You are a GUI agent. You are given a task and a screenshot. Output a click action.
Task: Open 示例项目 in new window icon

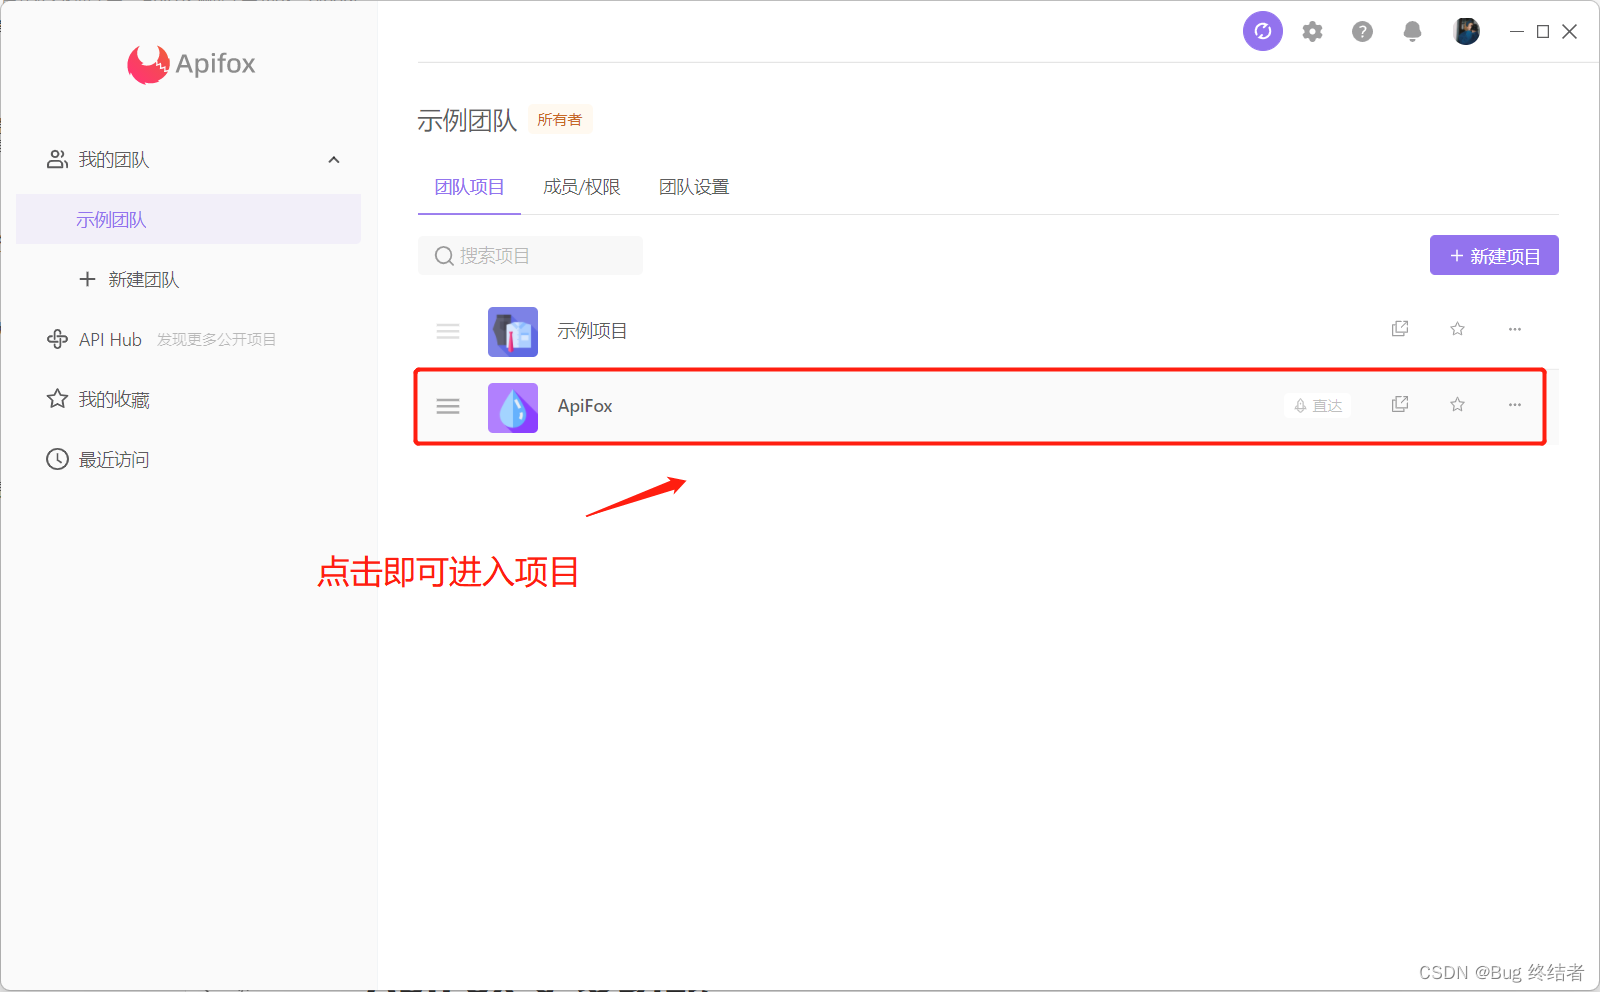pyautogui.click(x=1400, y=329)
